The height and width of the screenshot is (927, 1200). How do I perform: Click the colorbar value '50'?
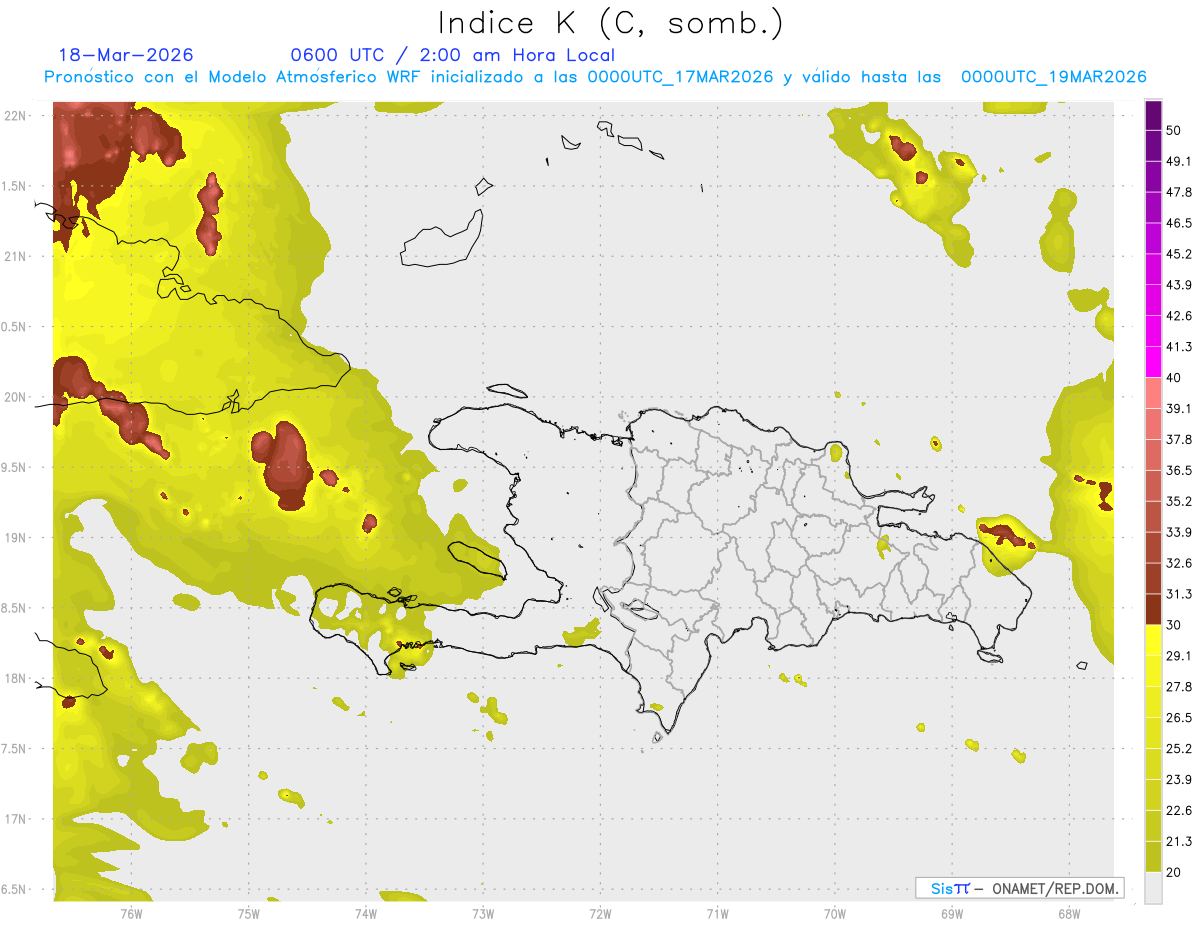1174,130
